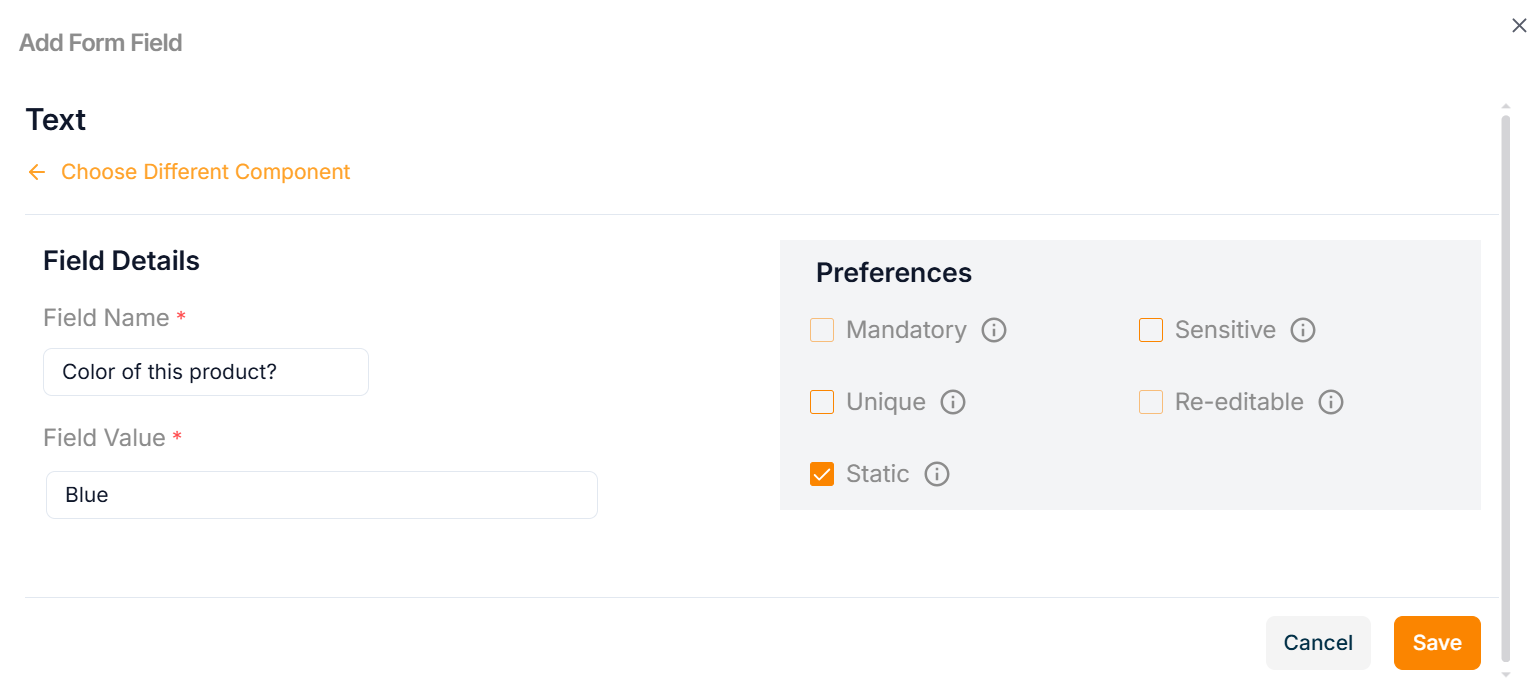This screenshot has height=692, width=1537.
Task: Click into the Field Value input
Action: 322,495
